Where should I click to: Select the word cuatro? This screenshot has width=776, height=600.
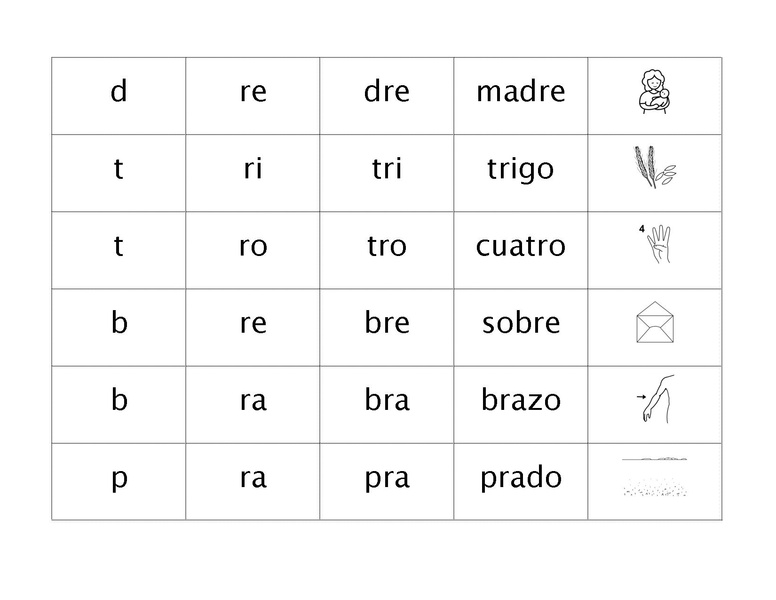tap(521, 246)
